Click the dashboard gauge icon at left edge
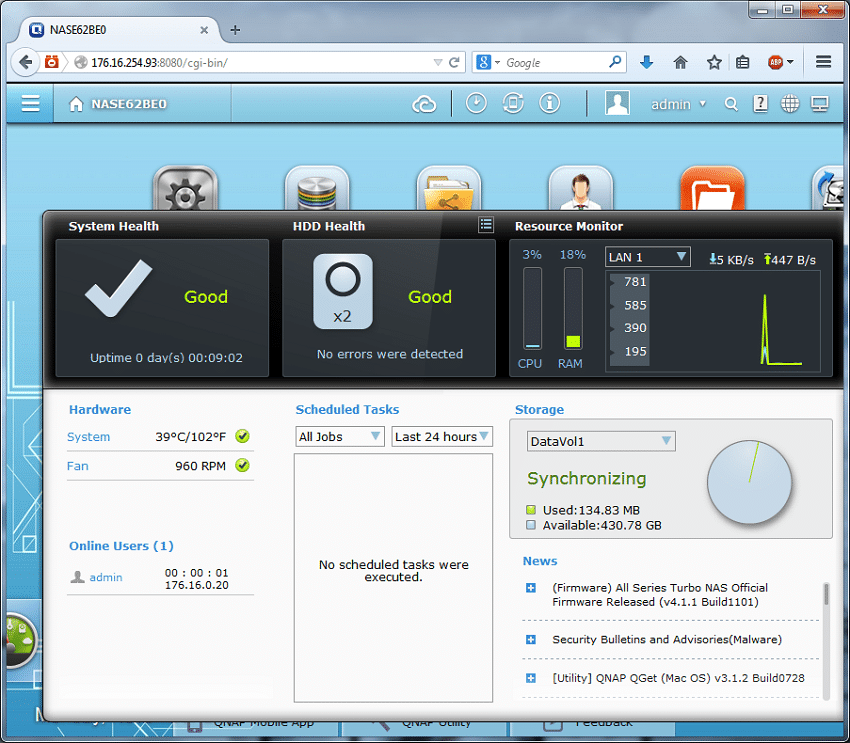This screenshot has height=743, width=850. [21, 640]
